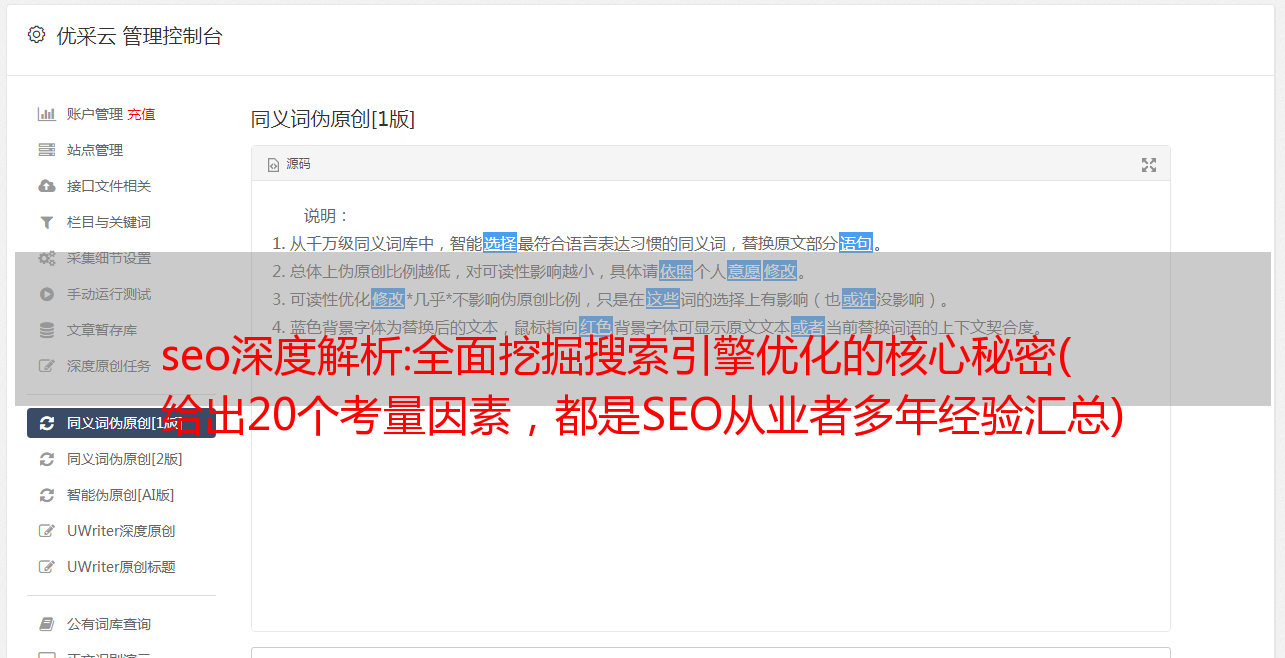Open 账户管理 bar chart icon

tap(46, 114)
